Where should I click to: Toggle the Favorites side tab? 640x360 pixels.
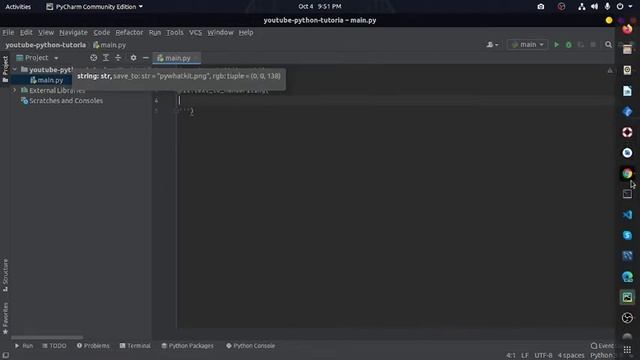[x=5, y=318]
